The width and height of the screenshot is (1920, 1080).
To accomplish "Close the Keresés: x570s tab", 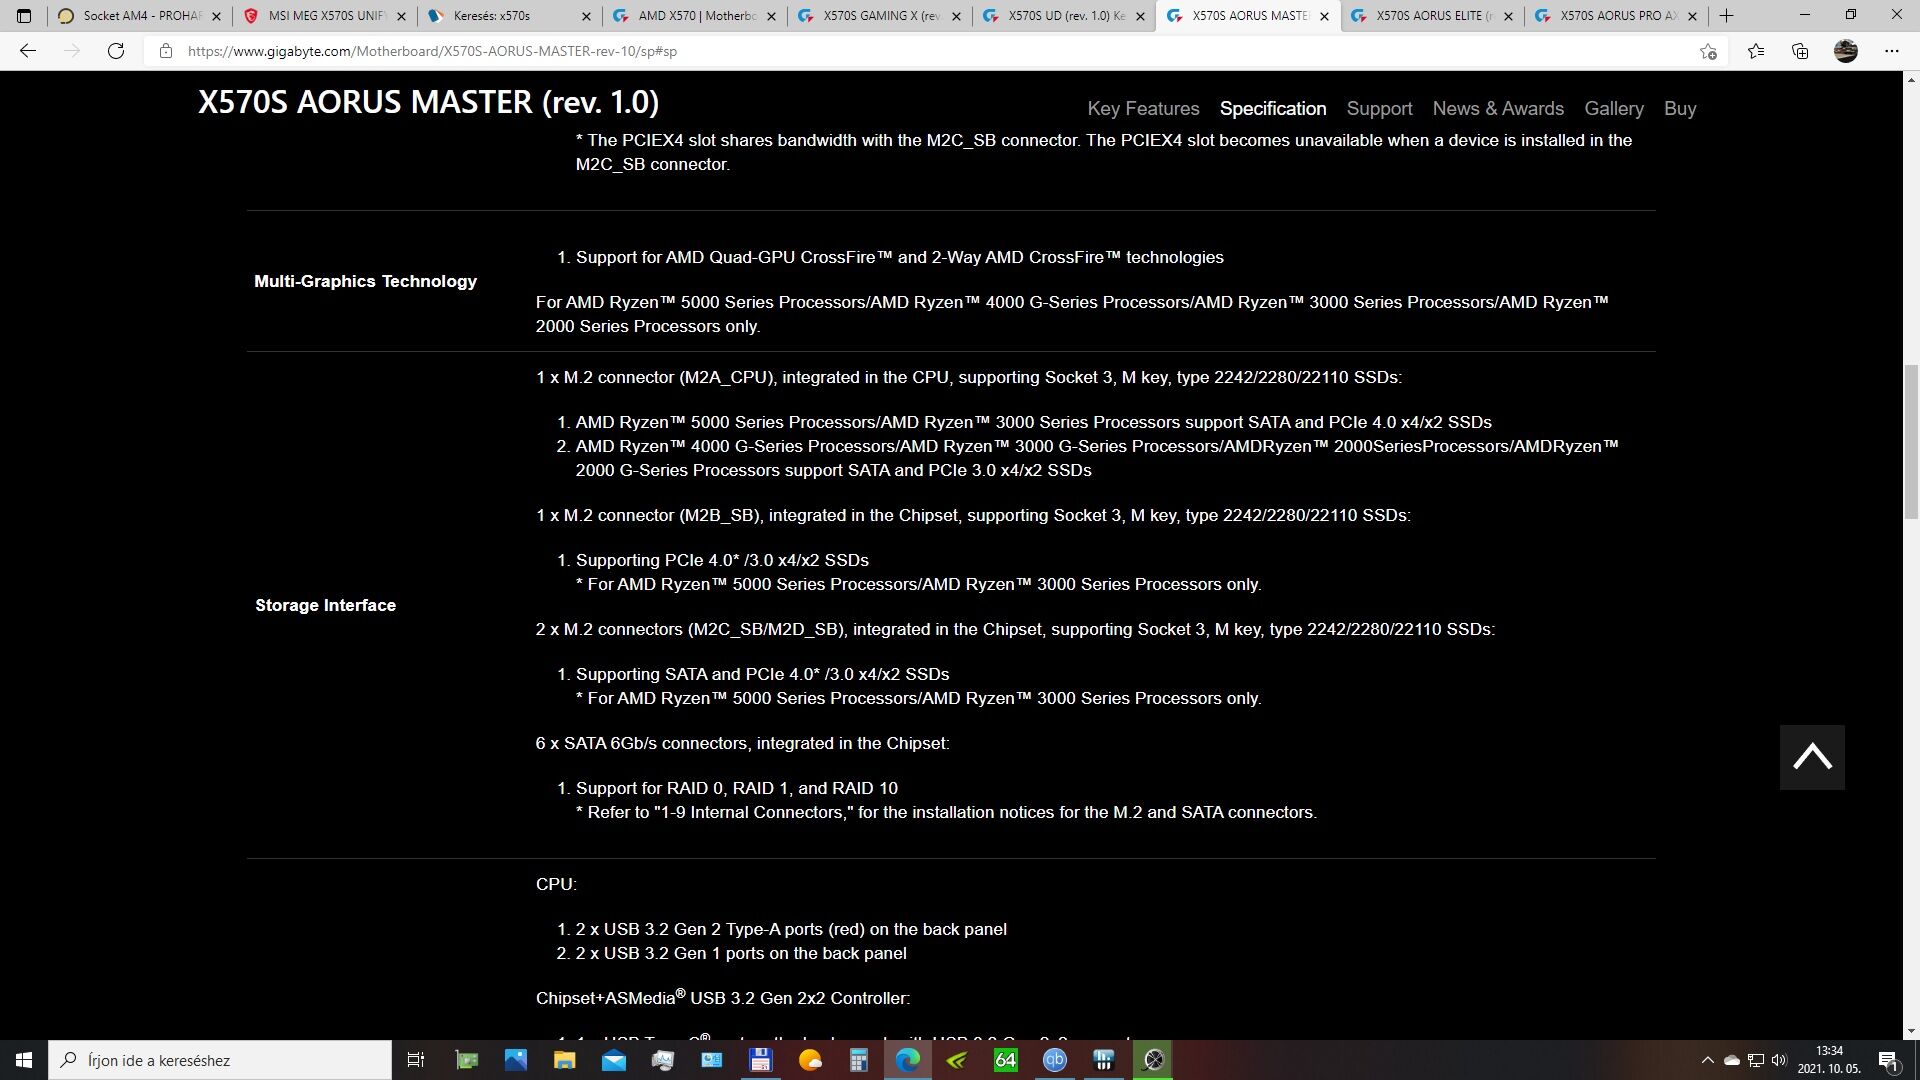I will 586,16.
